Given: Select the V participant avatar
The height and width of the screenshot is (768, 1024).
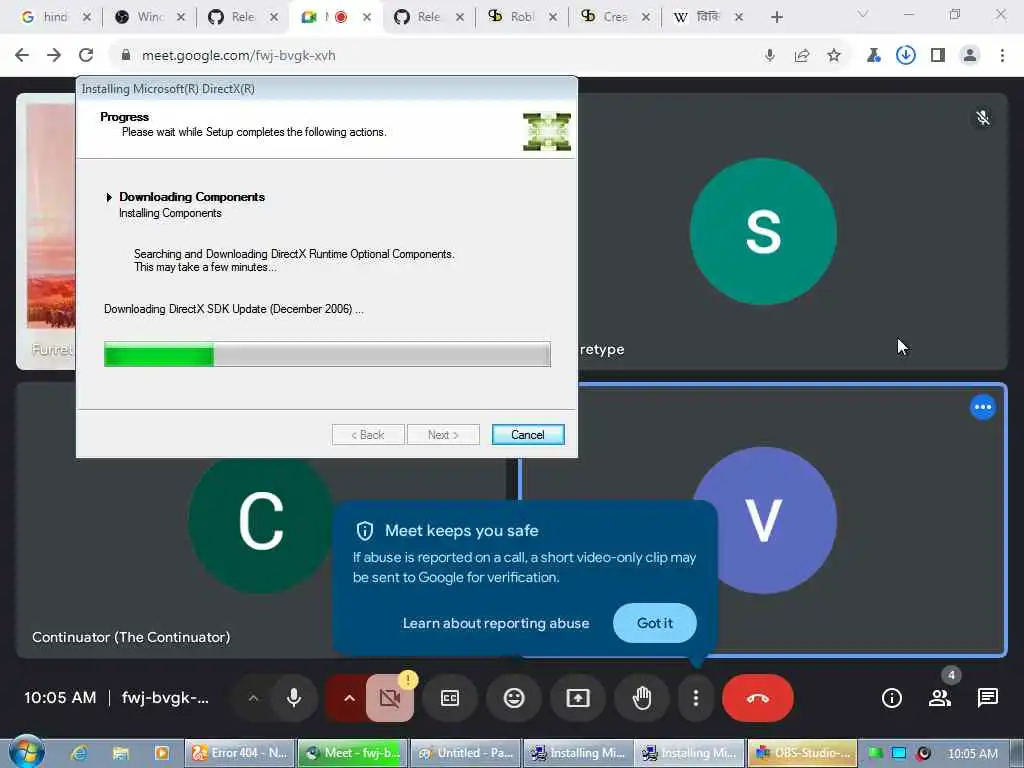Looking at the screenshot, I should click(x=763, y=520).
